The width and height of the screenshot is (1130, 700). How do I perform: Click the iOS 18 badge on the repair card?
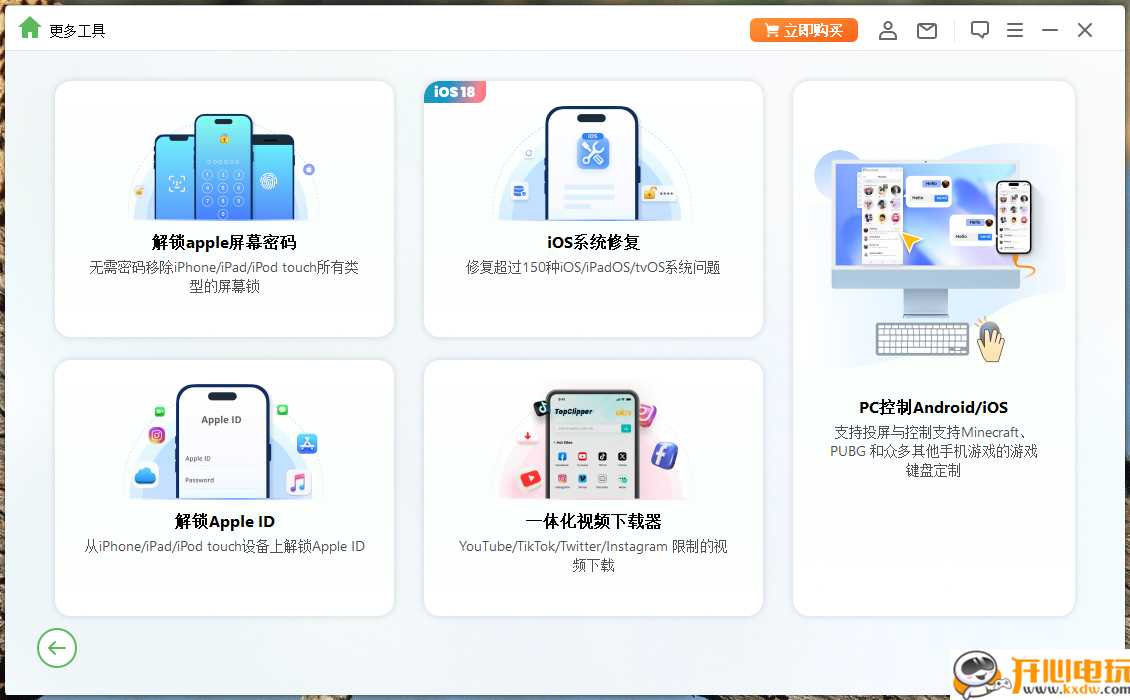455,91
